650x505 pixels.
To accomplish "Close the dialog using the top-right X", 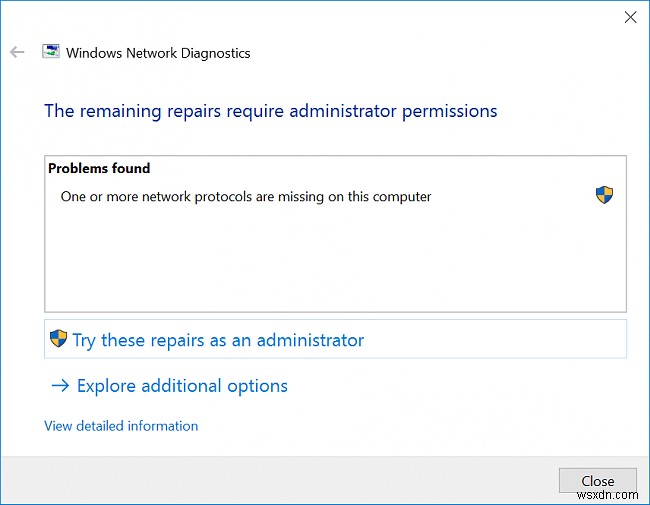I will 630,17.
